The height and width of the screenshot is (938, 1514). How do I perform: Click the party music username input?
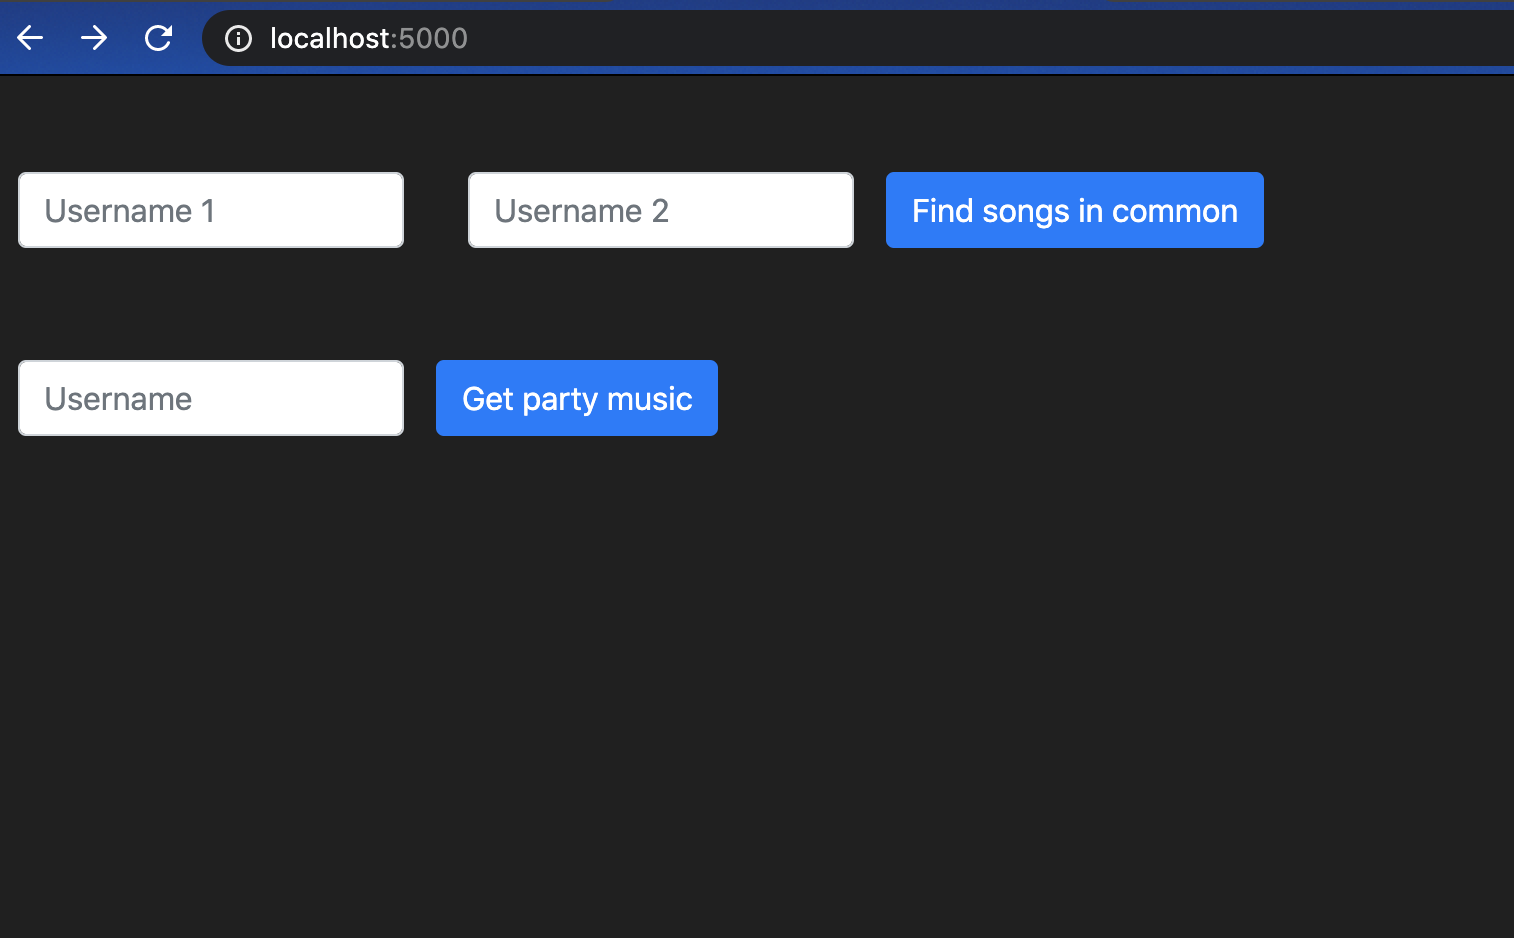[x=211, y=398]
